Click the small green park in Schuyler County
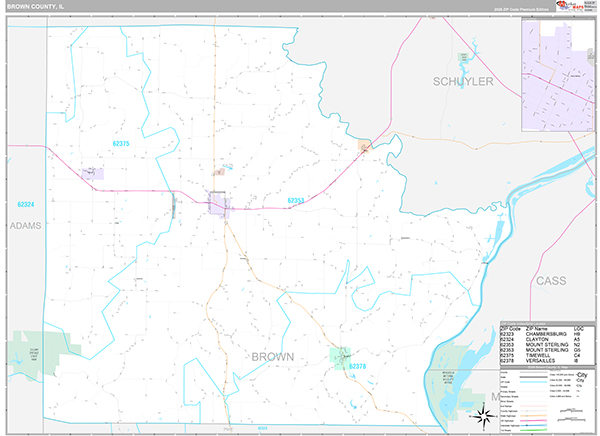600x436 pixels. (463, 57)
